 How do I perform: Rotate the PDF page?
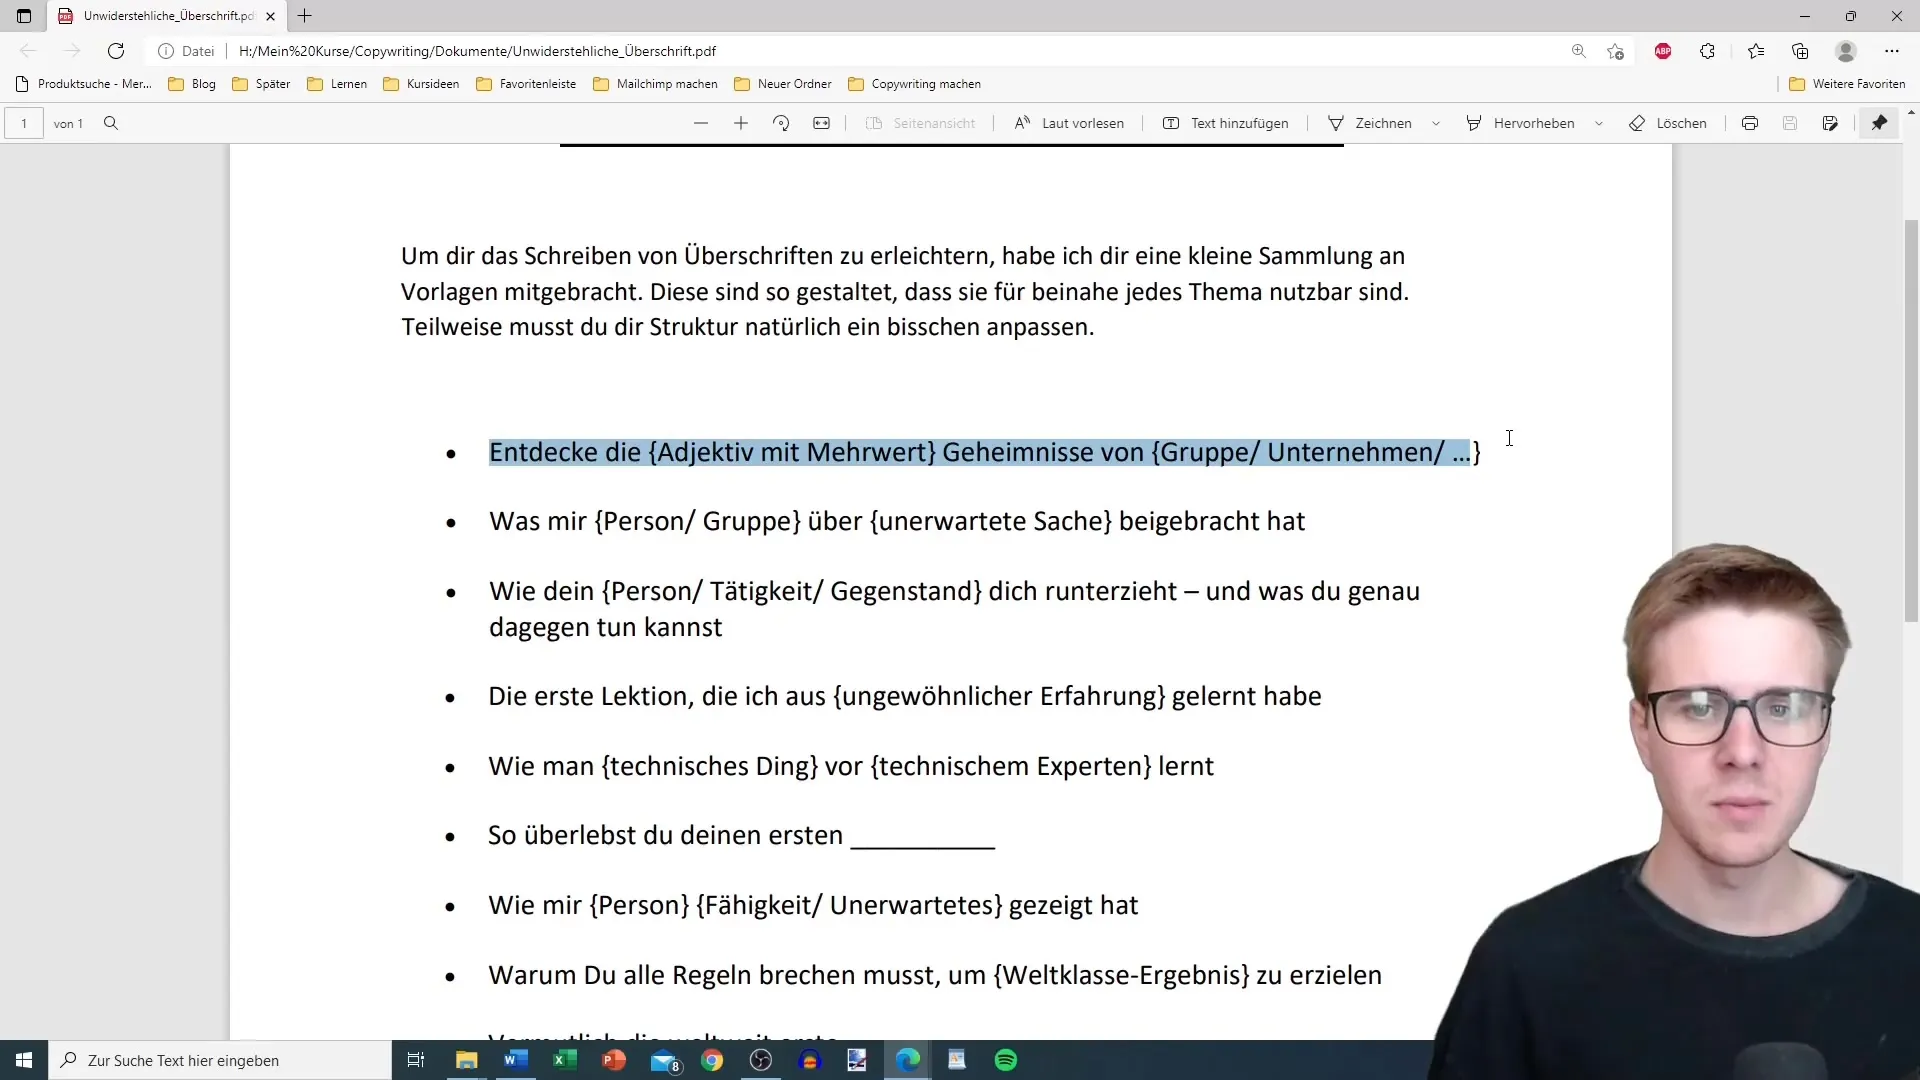781,123
